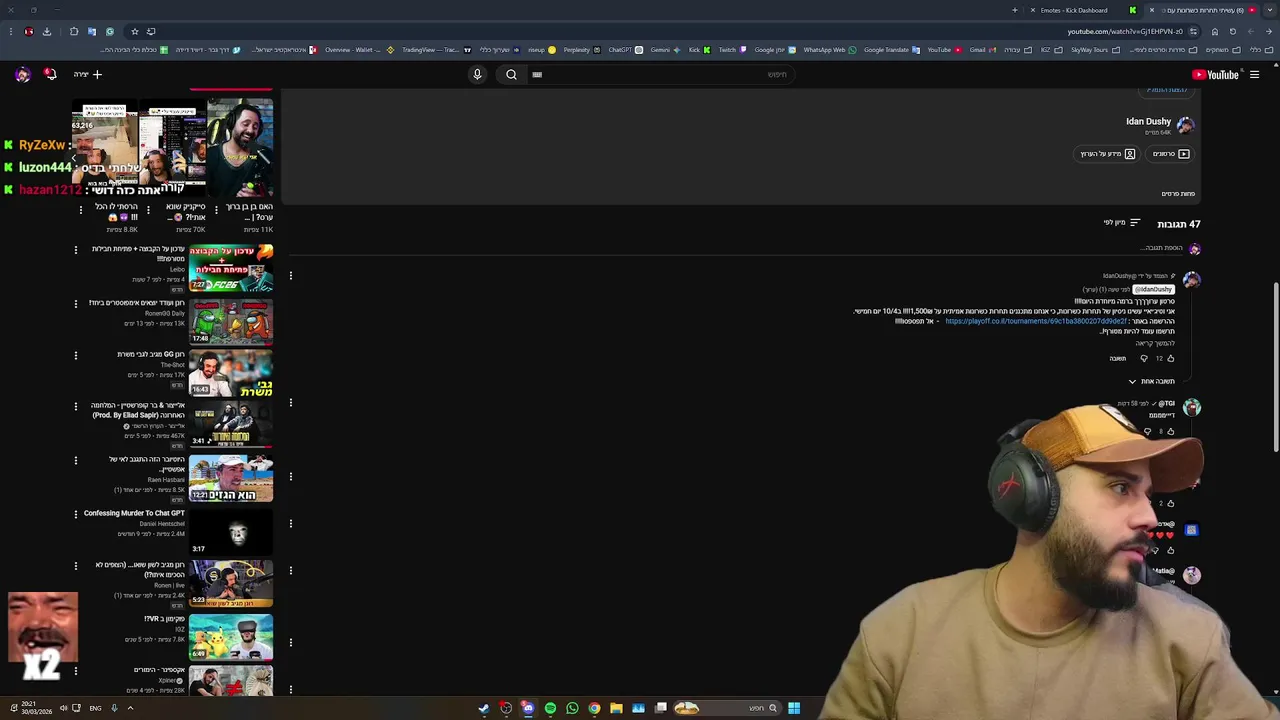Open options menu for RonenGG Daily video

click(x=75, y=303)
